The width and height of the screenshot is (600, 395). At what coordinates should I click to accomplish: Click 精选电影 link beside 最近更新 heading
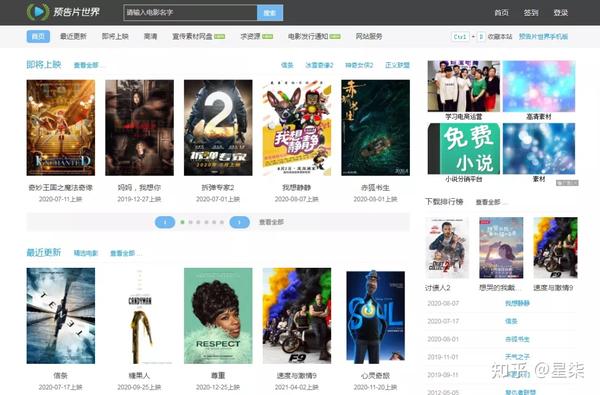click(x=86, y=253)
